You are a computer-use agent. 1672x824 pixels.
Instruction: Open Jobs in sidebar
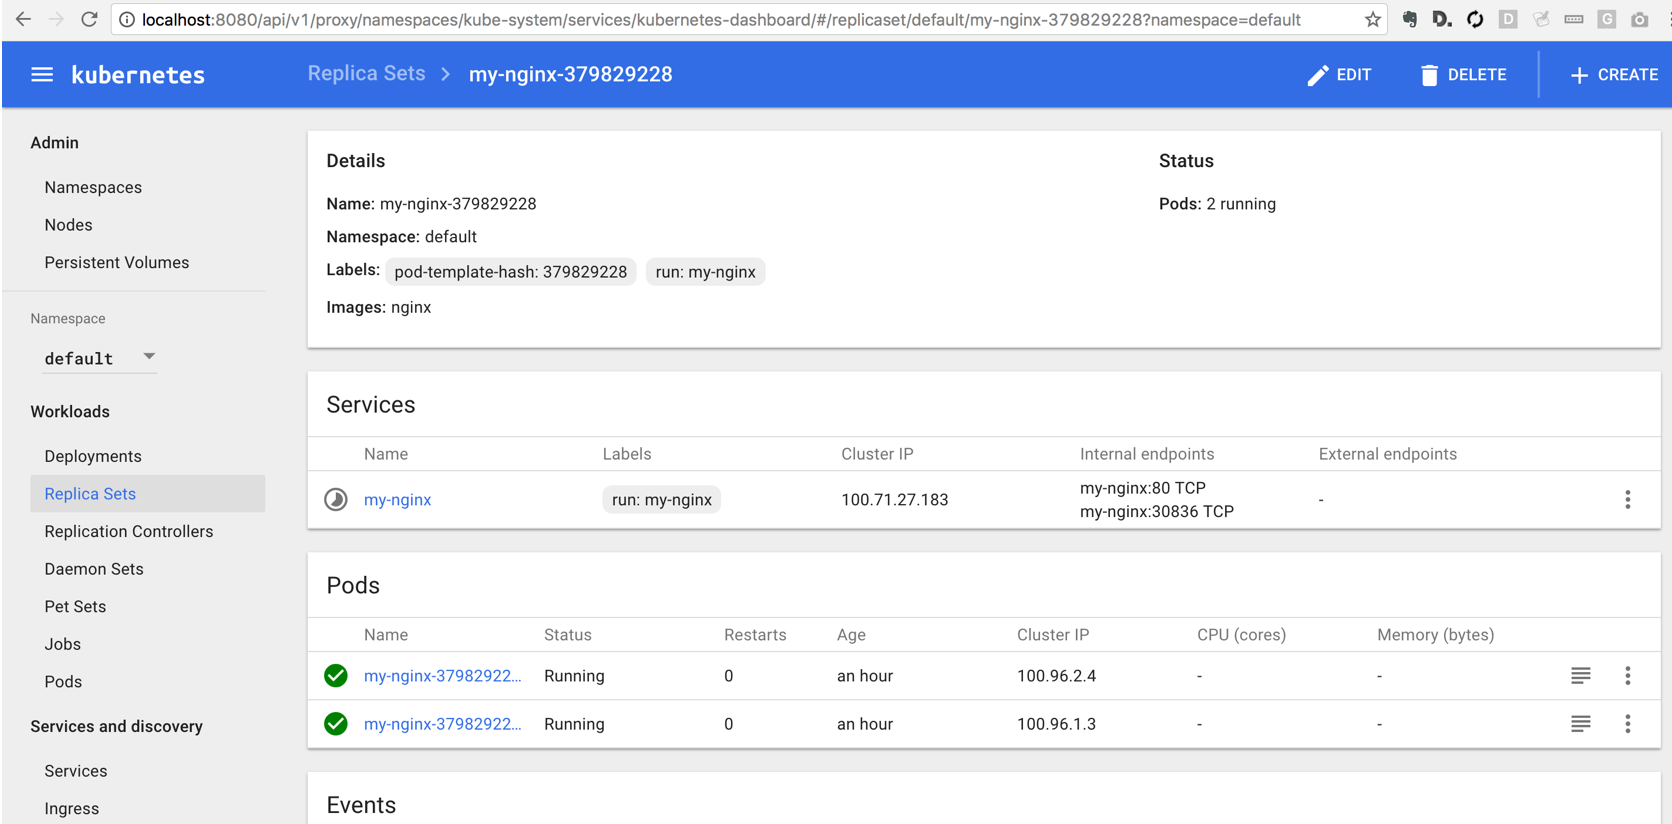pyautogui.click(x=62, y=645)
